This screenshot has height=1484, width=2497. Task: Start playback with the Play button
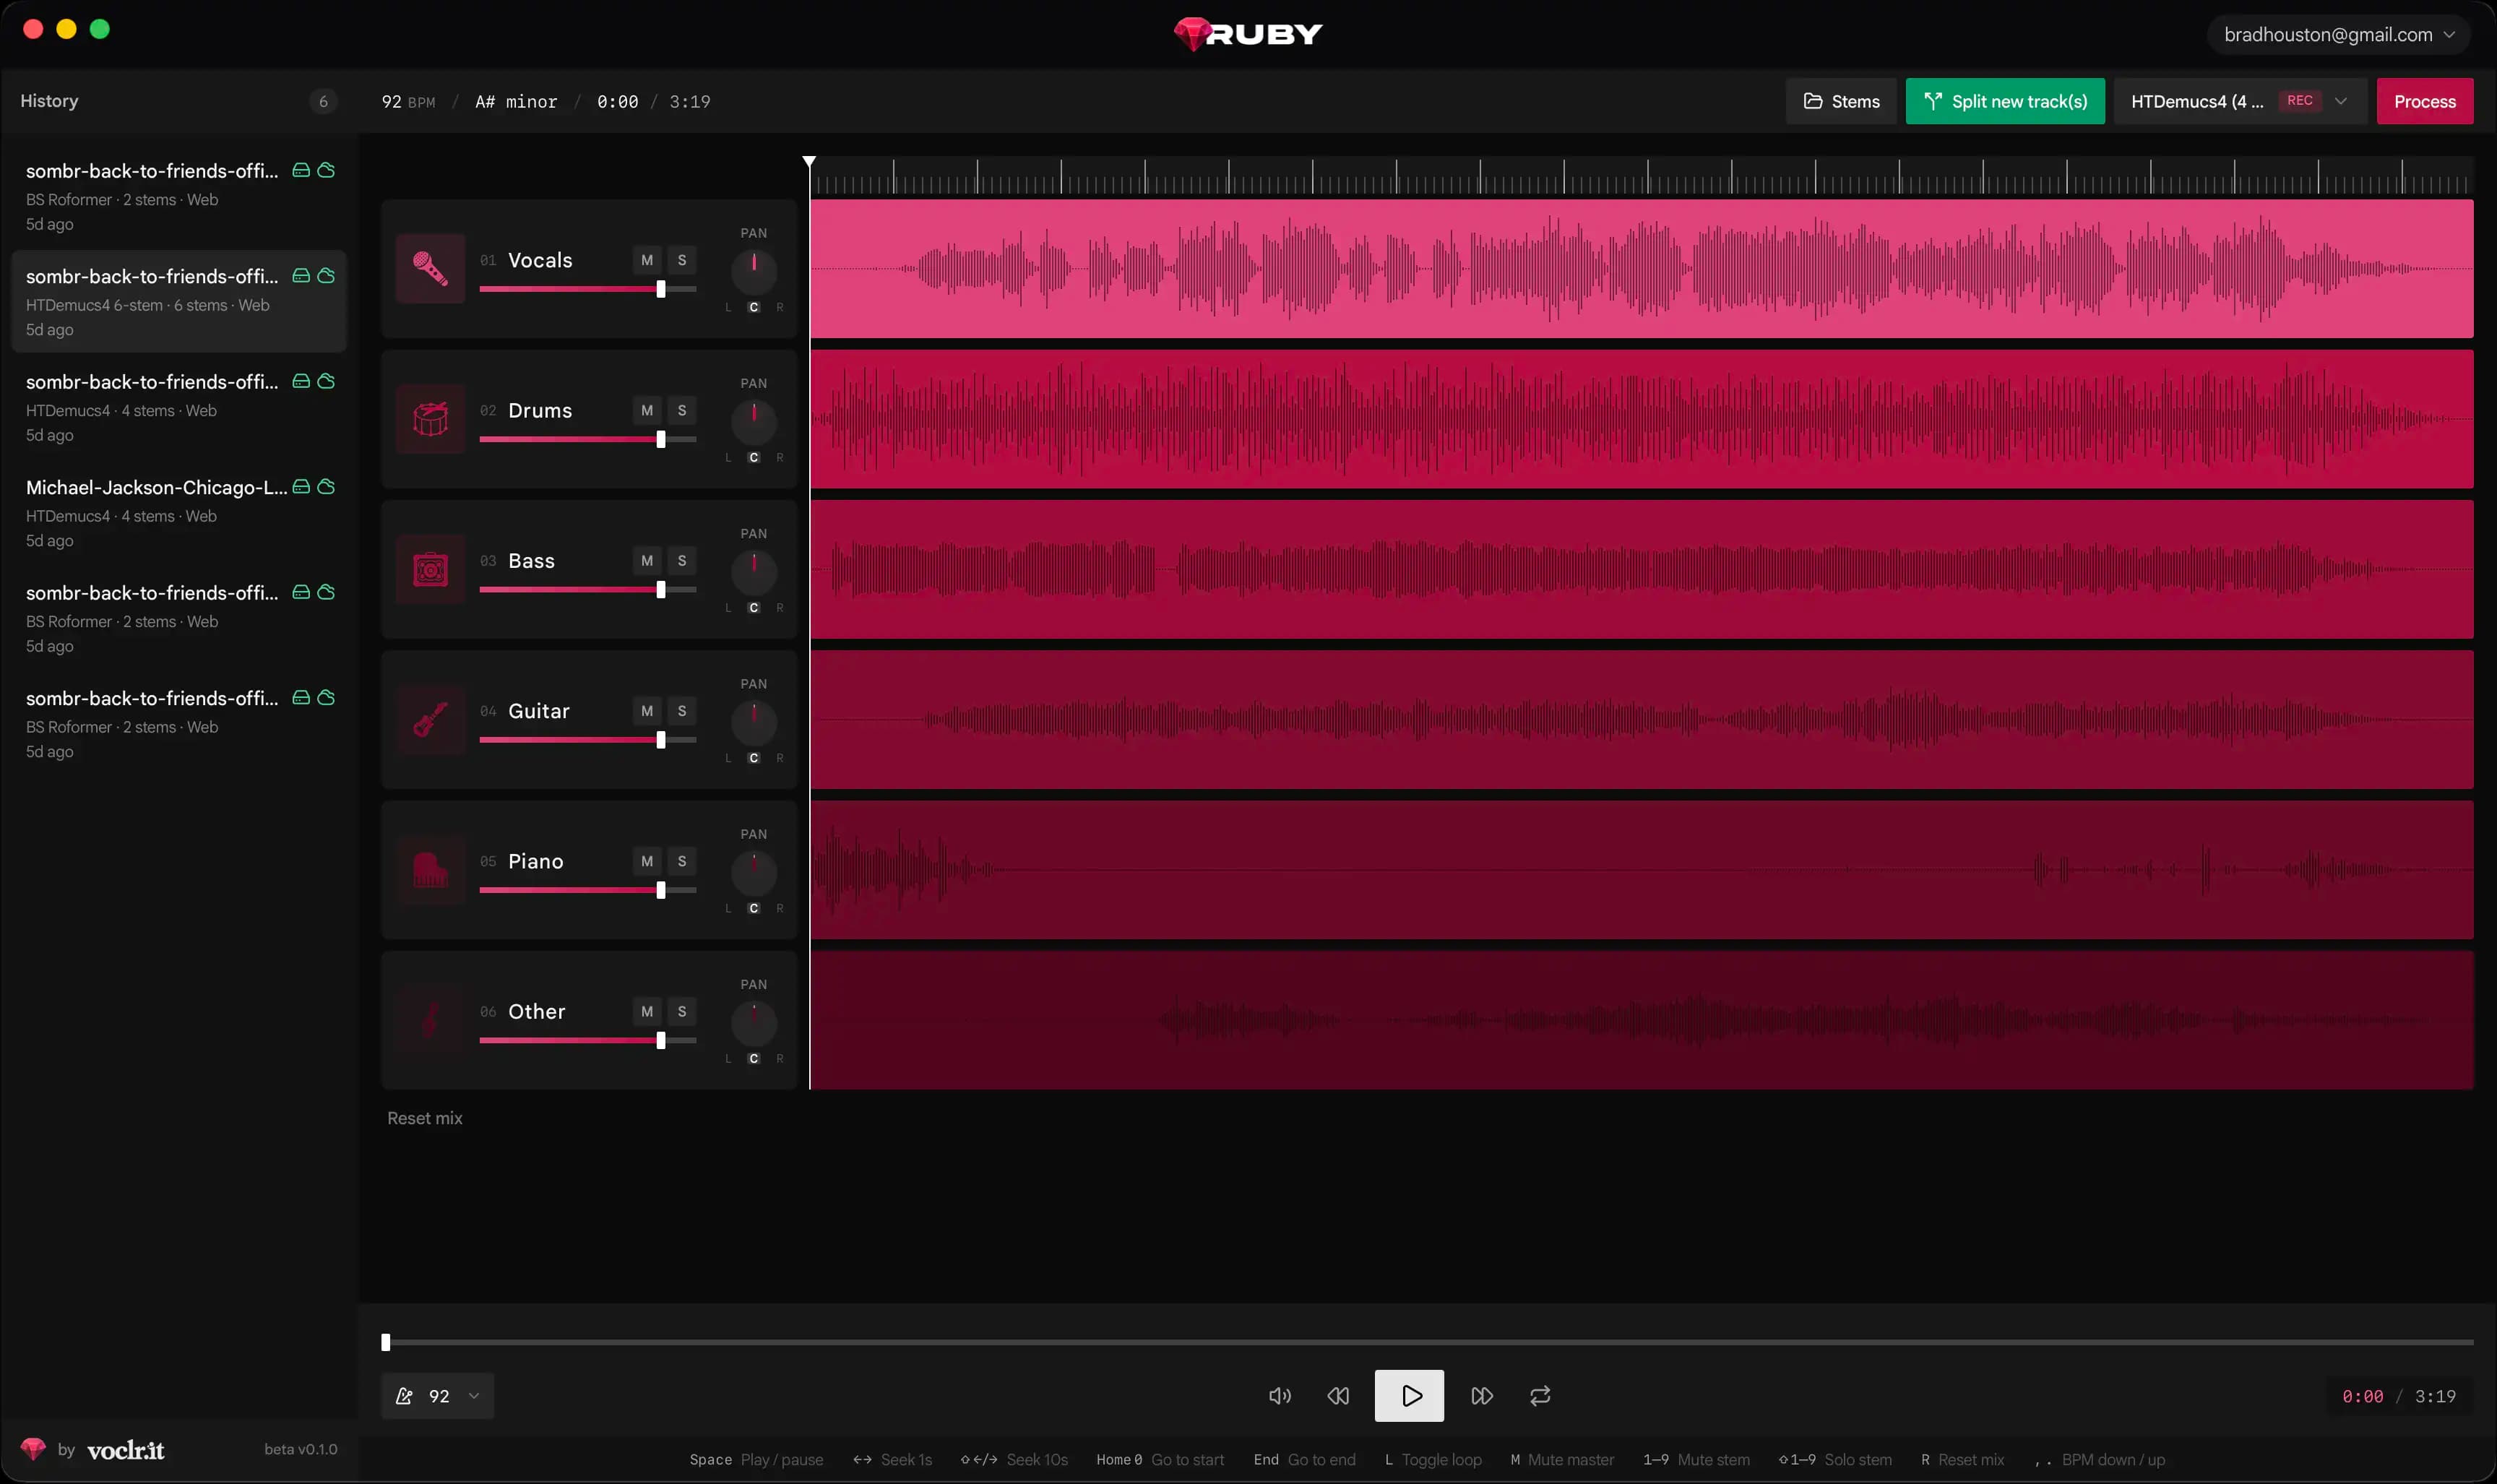point(1409,1396)
